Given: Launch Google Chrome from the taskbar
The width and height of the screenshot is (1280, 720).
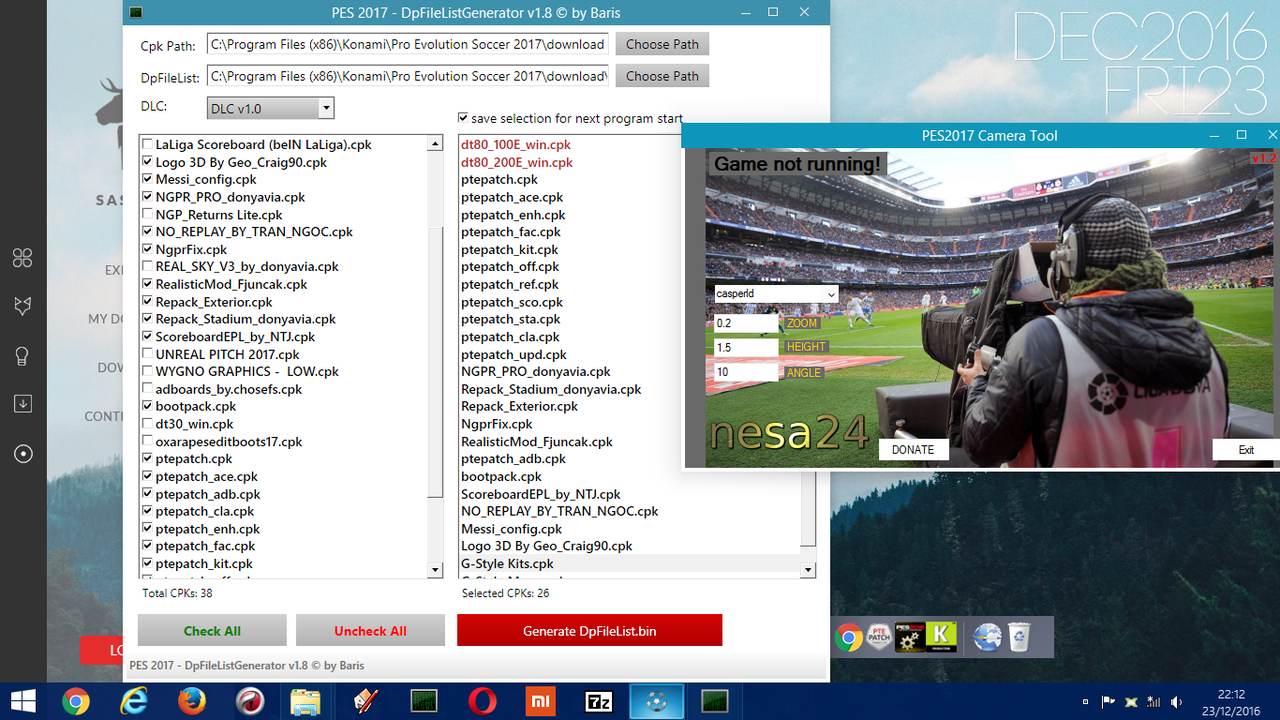Looking at the screenshot, I should (x=76, y=702).
